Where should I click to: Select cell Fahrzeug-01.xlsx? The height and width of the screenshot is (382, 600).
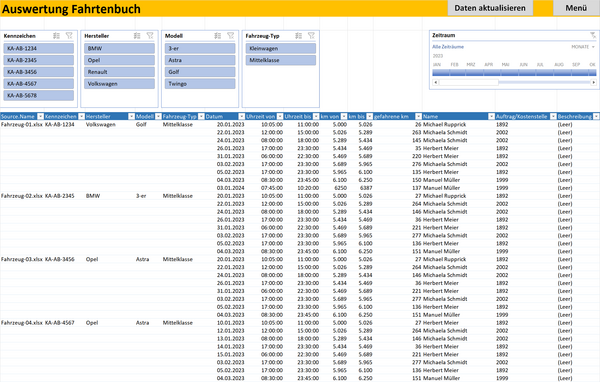22,124
